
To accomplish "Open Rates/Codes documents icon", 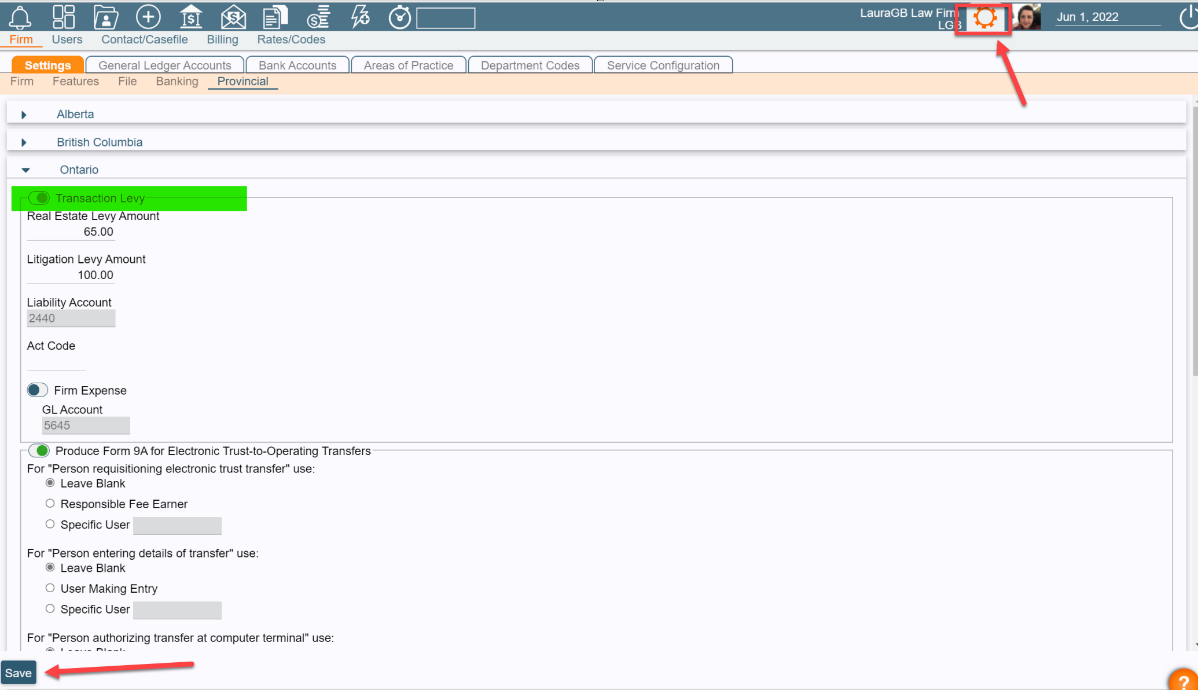I will click(x=274, y=16).
